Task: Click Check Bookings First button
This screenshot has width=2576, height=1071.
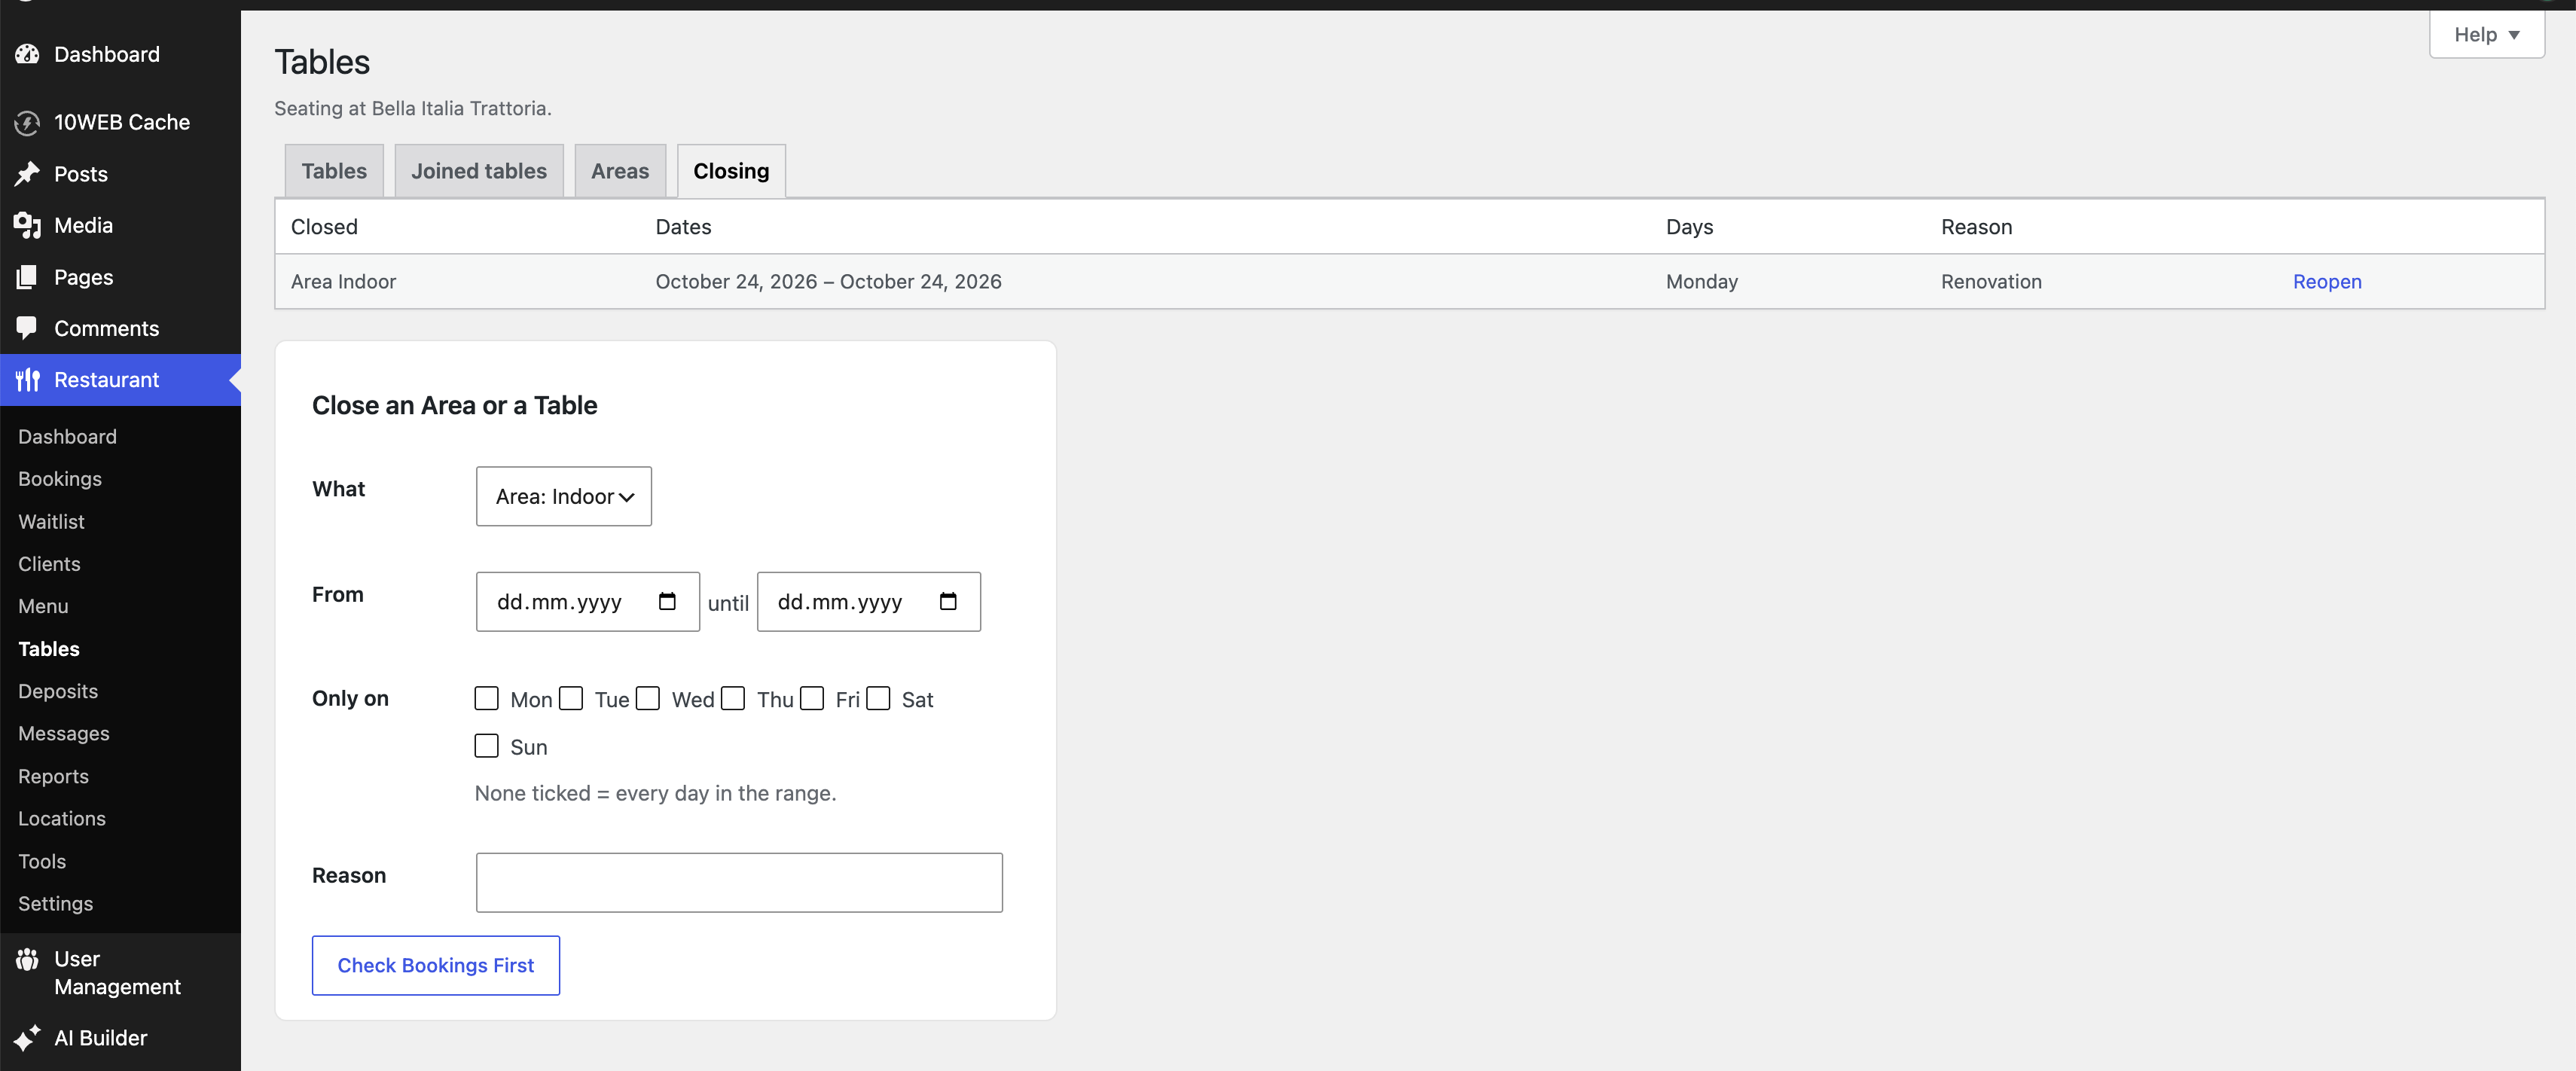Action: tap(436, 965)
